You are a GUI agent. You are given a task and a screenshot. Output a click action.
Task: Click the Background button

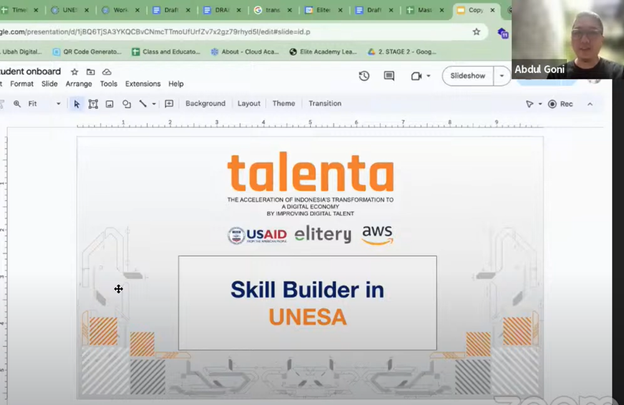(x=205, y=103)
